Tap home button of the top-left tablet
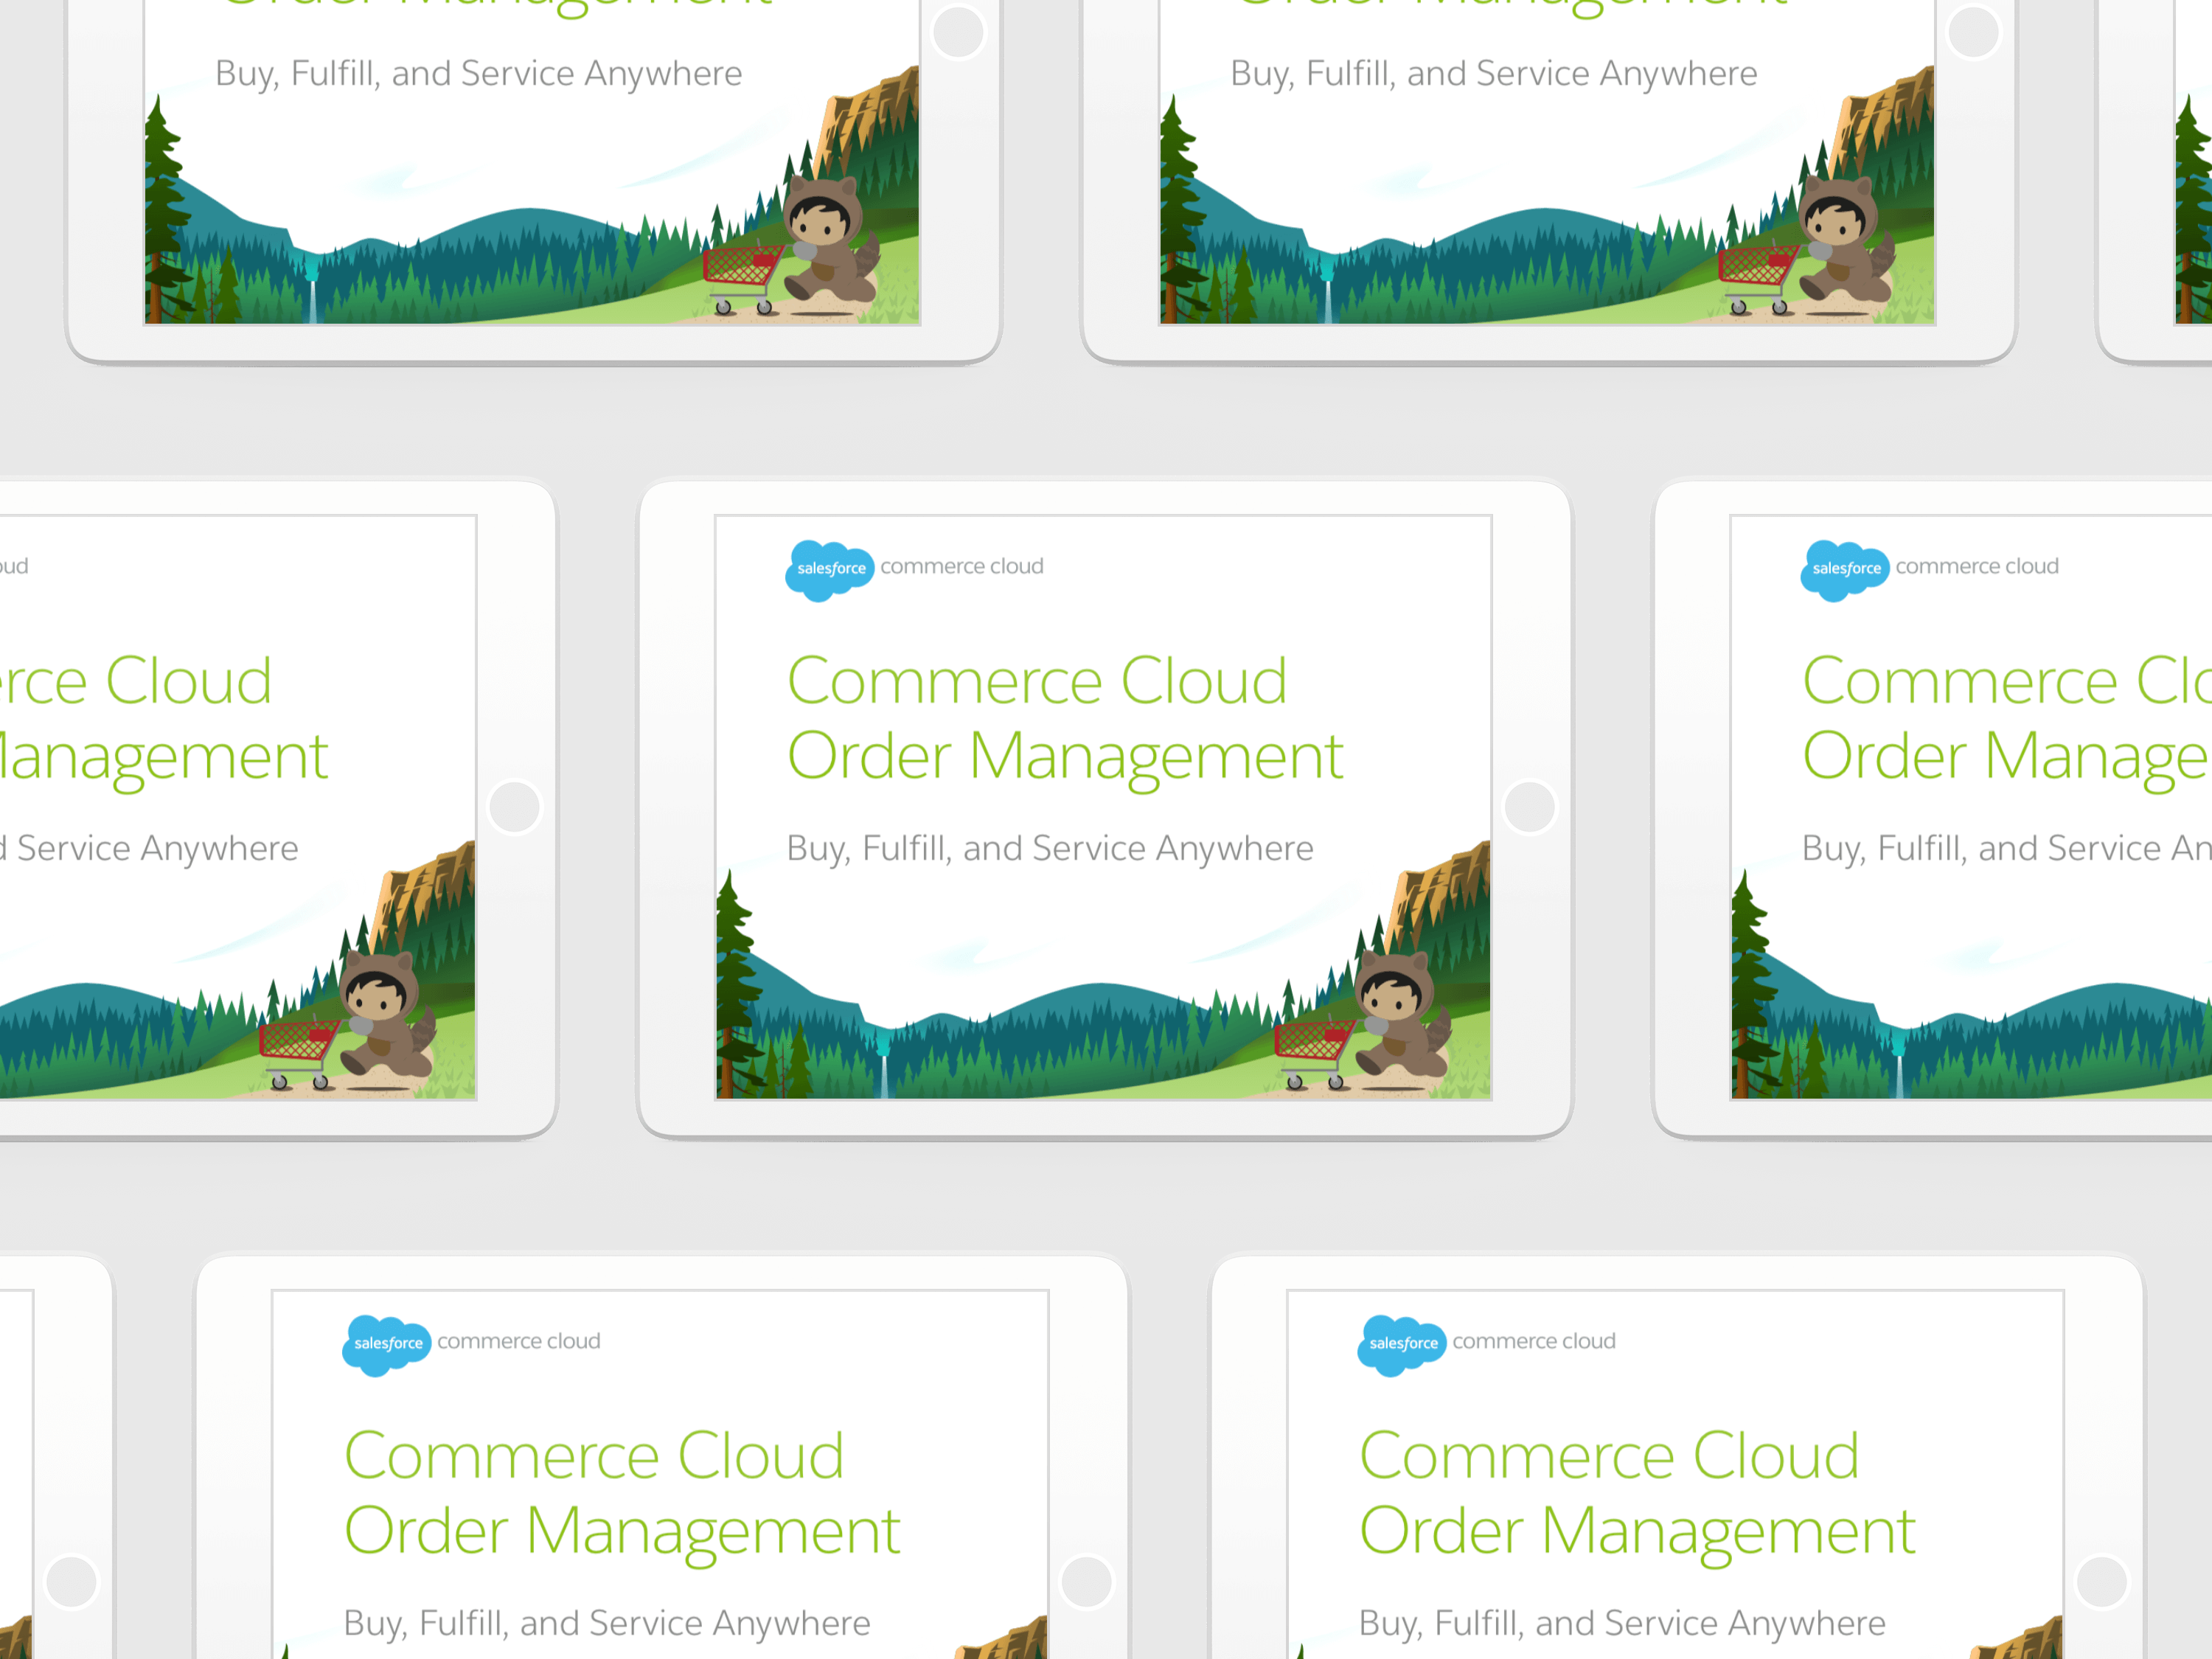This screenshot has width=2212, height=1659. click(x=958, y=32)
